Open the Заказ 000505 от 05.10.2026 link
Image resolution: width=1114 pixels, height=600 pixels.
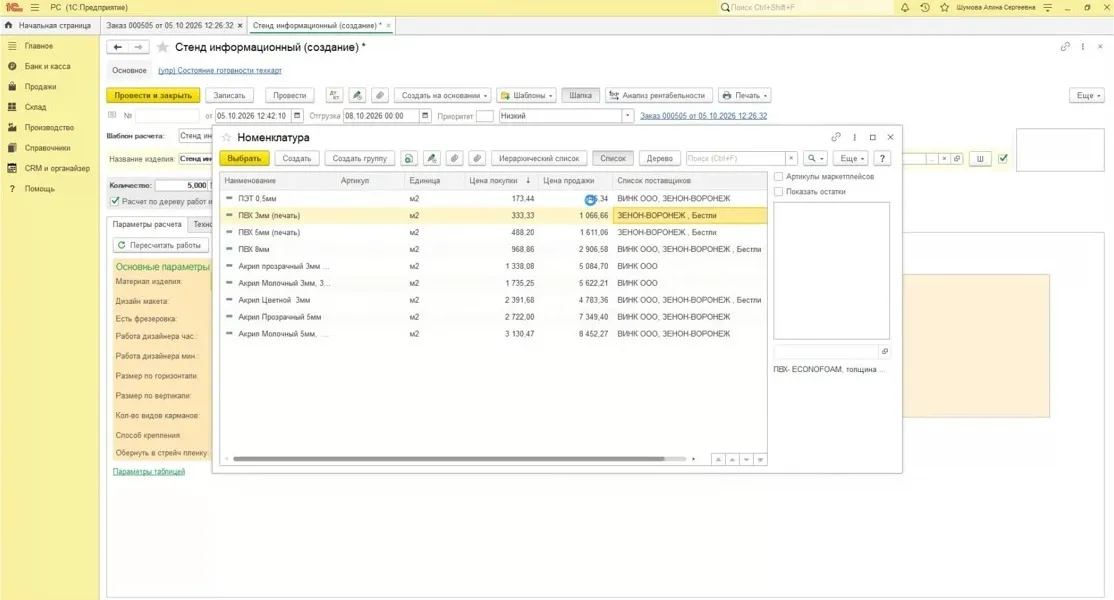[x=703, y=116]
